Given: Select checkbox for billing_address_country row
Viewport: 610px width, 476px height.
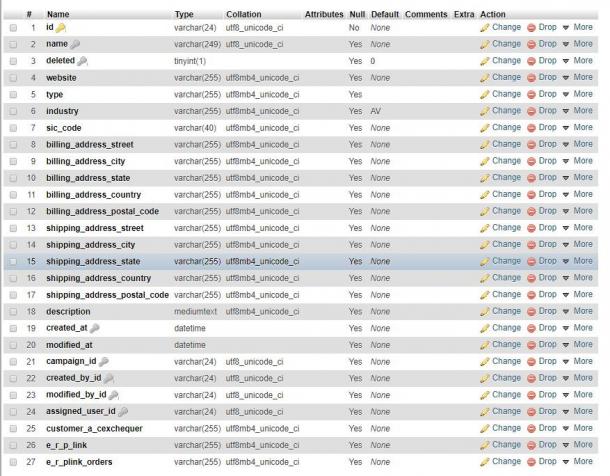Looking at the screenshot, I should (13, 195).
